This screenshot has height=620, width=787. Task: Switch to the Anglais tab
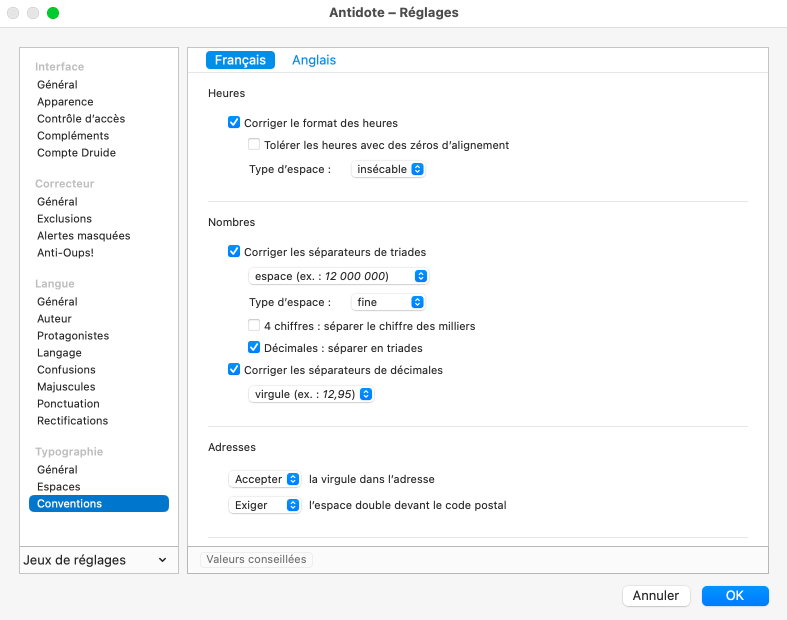coord(313,60)
